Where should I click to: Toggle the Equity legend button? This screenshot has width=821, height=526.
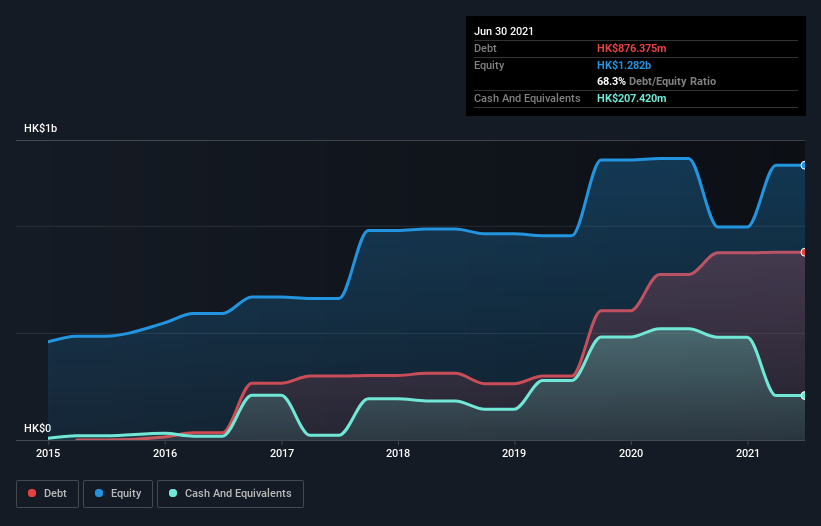point(118,494)
